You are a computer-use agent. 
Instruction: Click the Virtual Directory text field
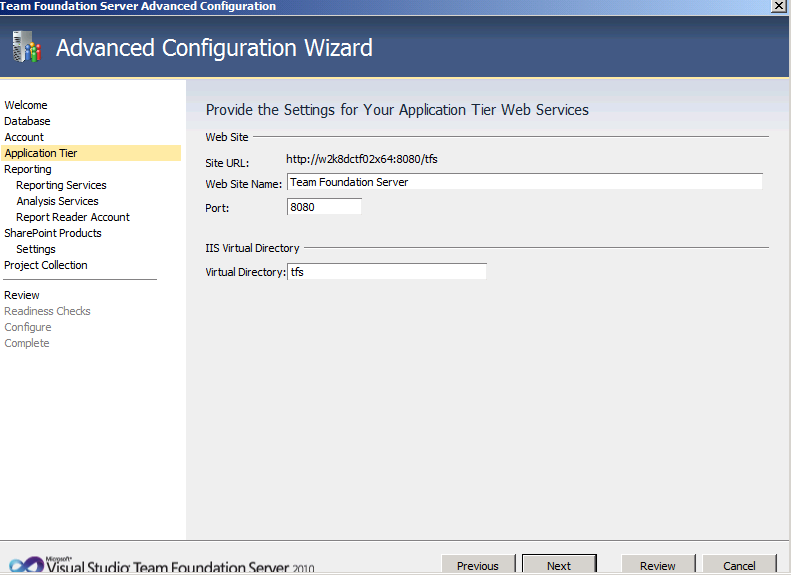pos(387,271)
